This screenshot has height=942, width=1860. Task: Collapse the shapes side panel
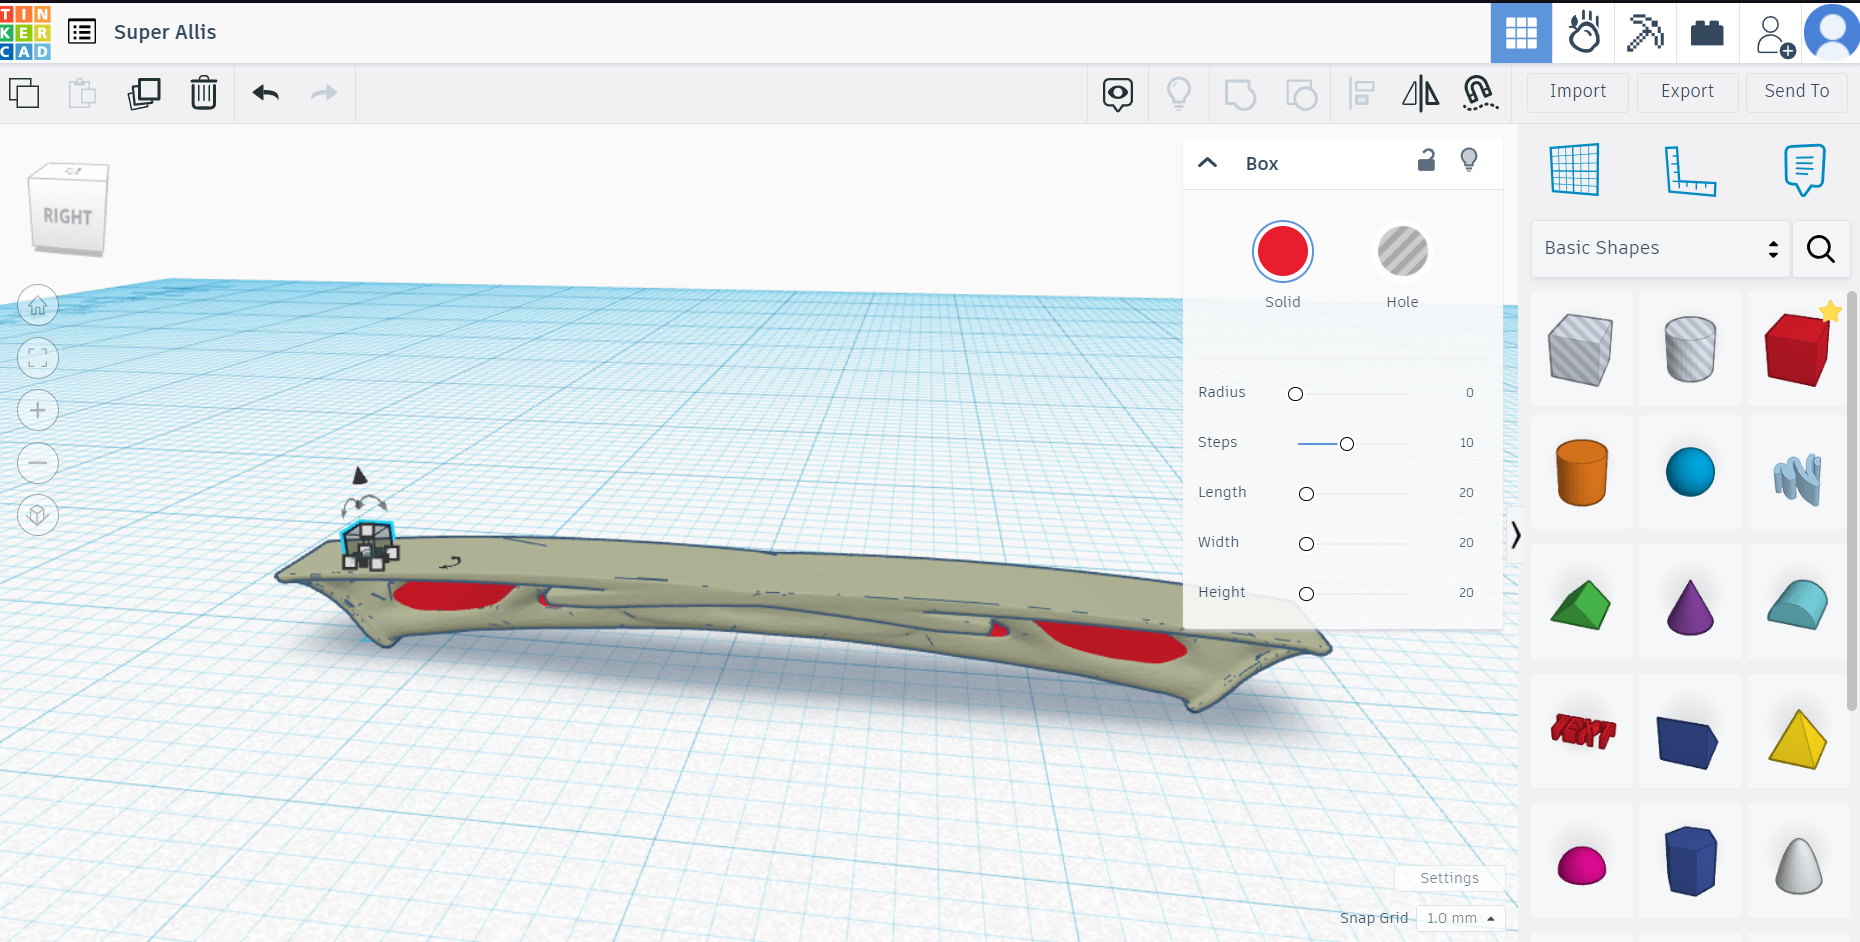[1515, 535]
